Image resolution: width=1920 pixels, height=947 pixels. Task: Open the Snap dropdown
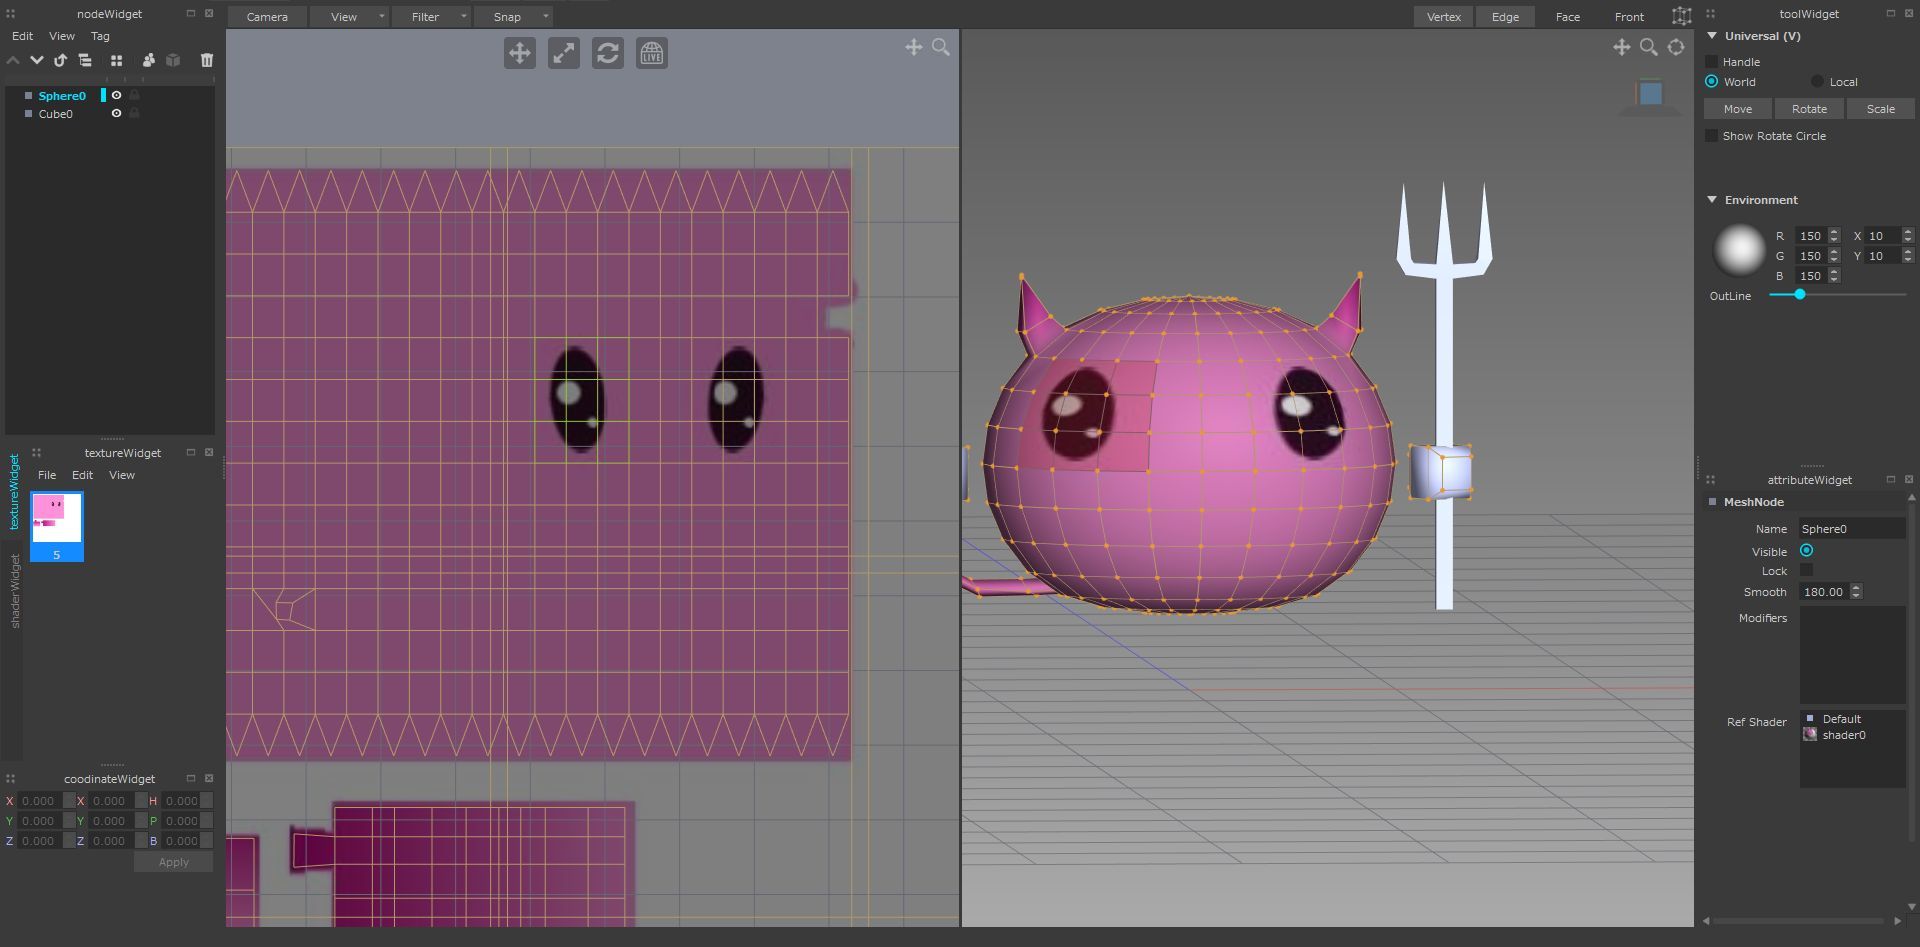[513, 17]
